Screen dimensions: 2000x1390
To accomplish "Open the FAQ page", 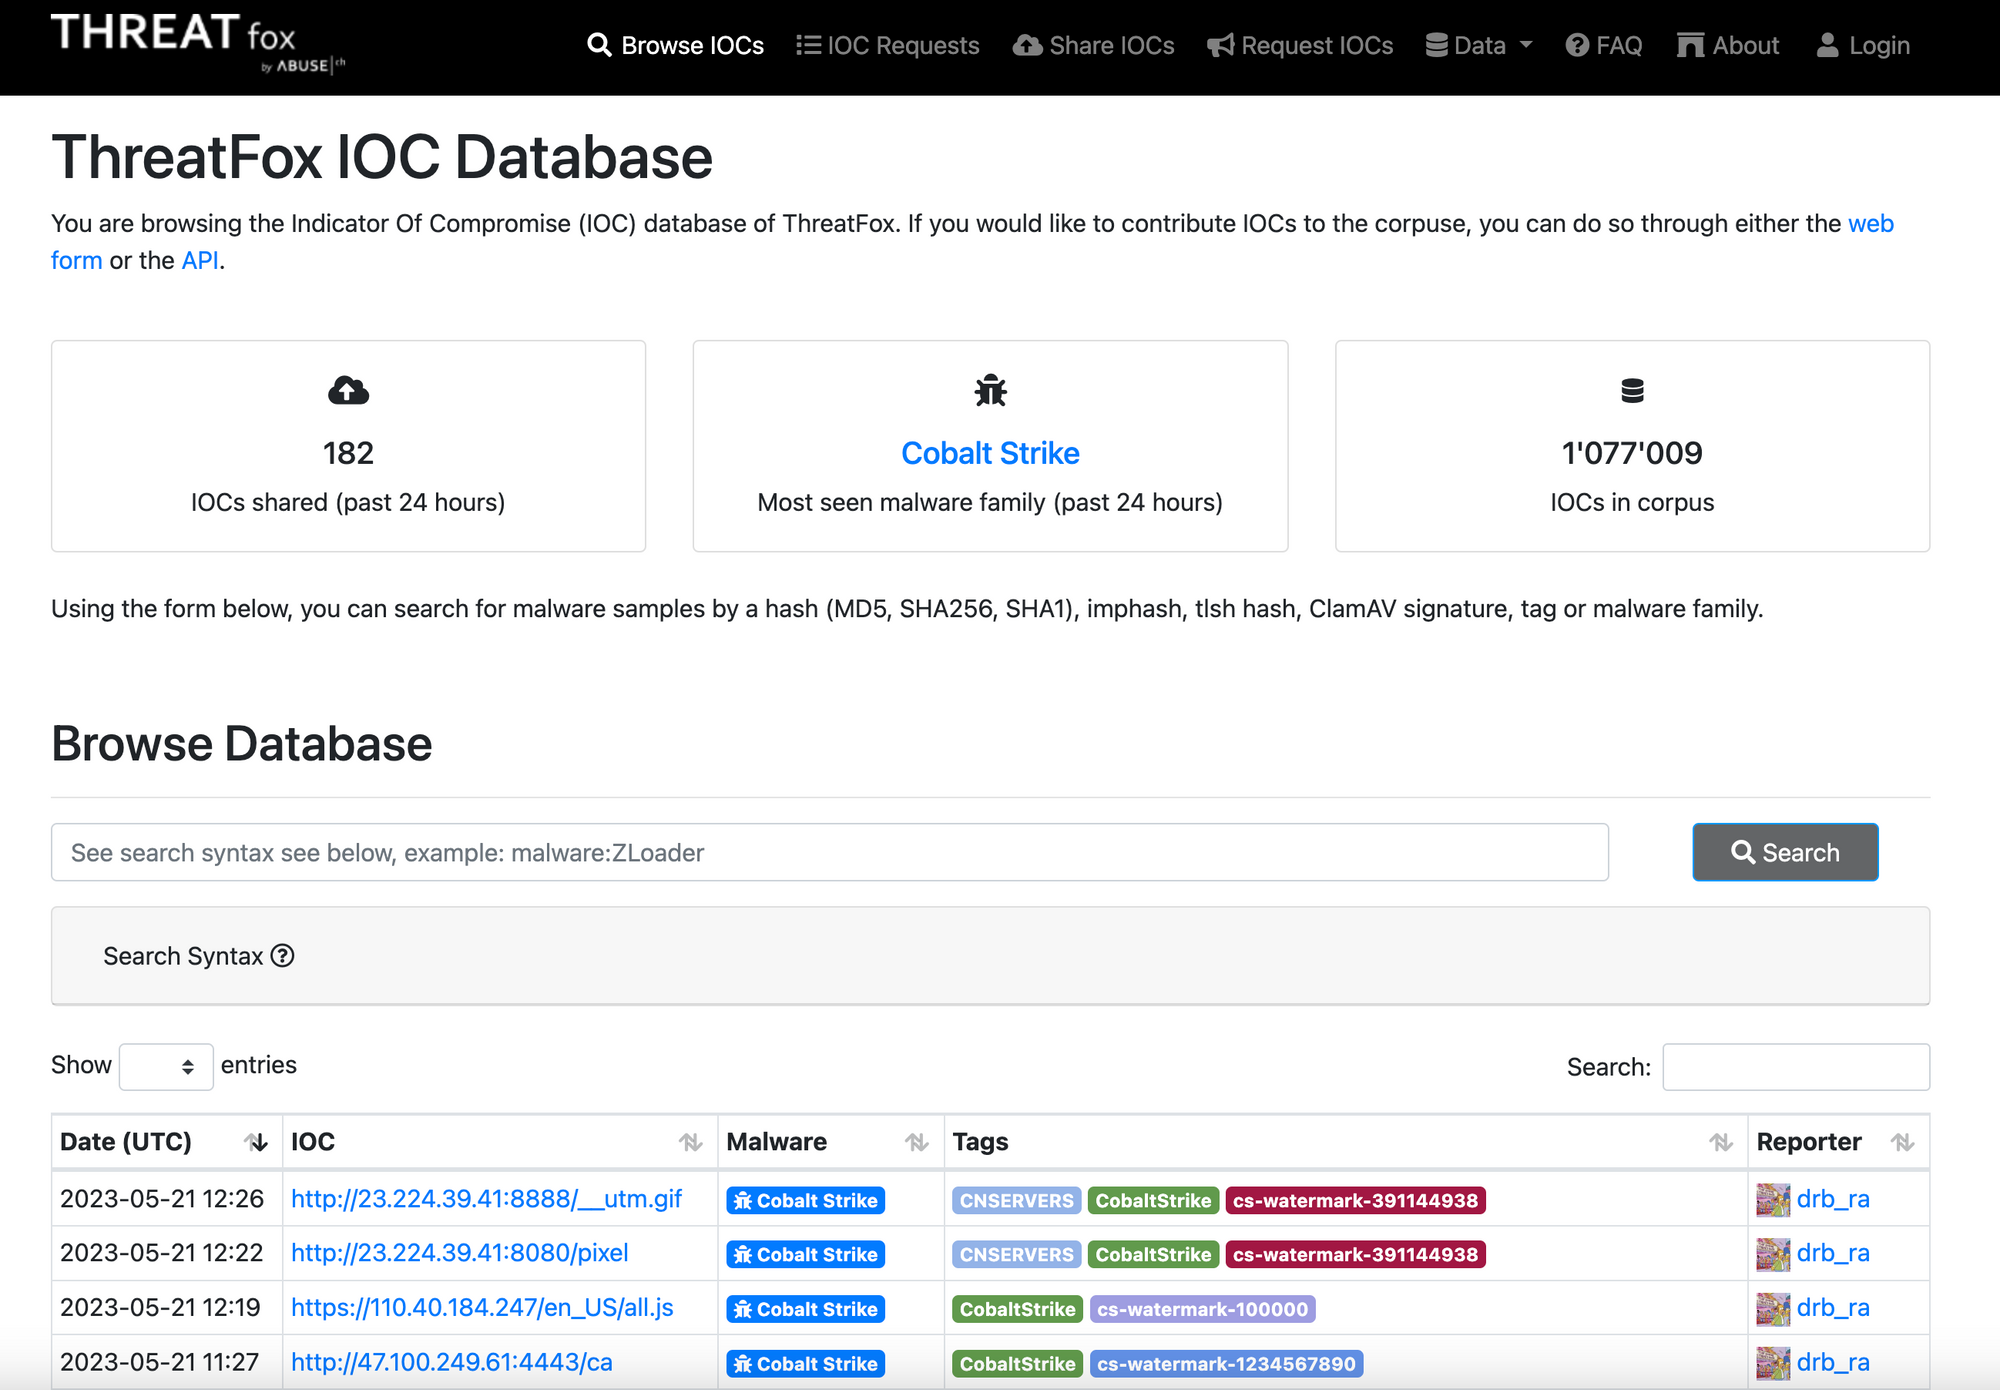I will coord(1603,45).
